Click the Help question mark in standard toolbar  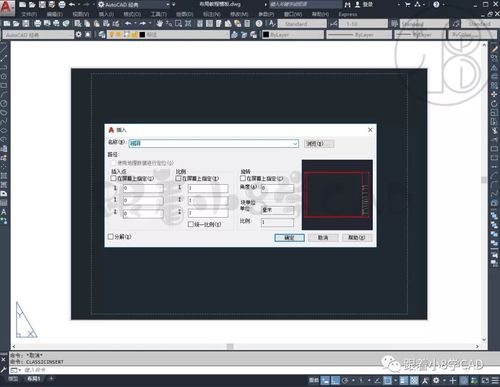tap(259, 24)
